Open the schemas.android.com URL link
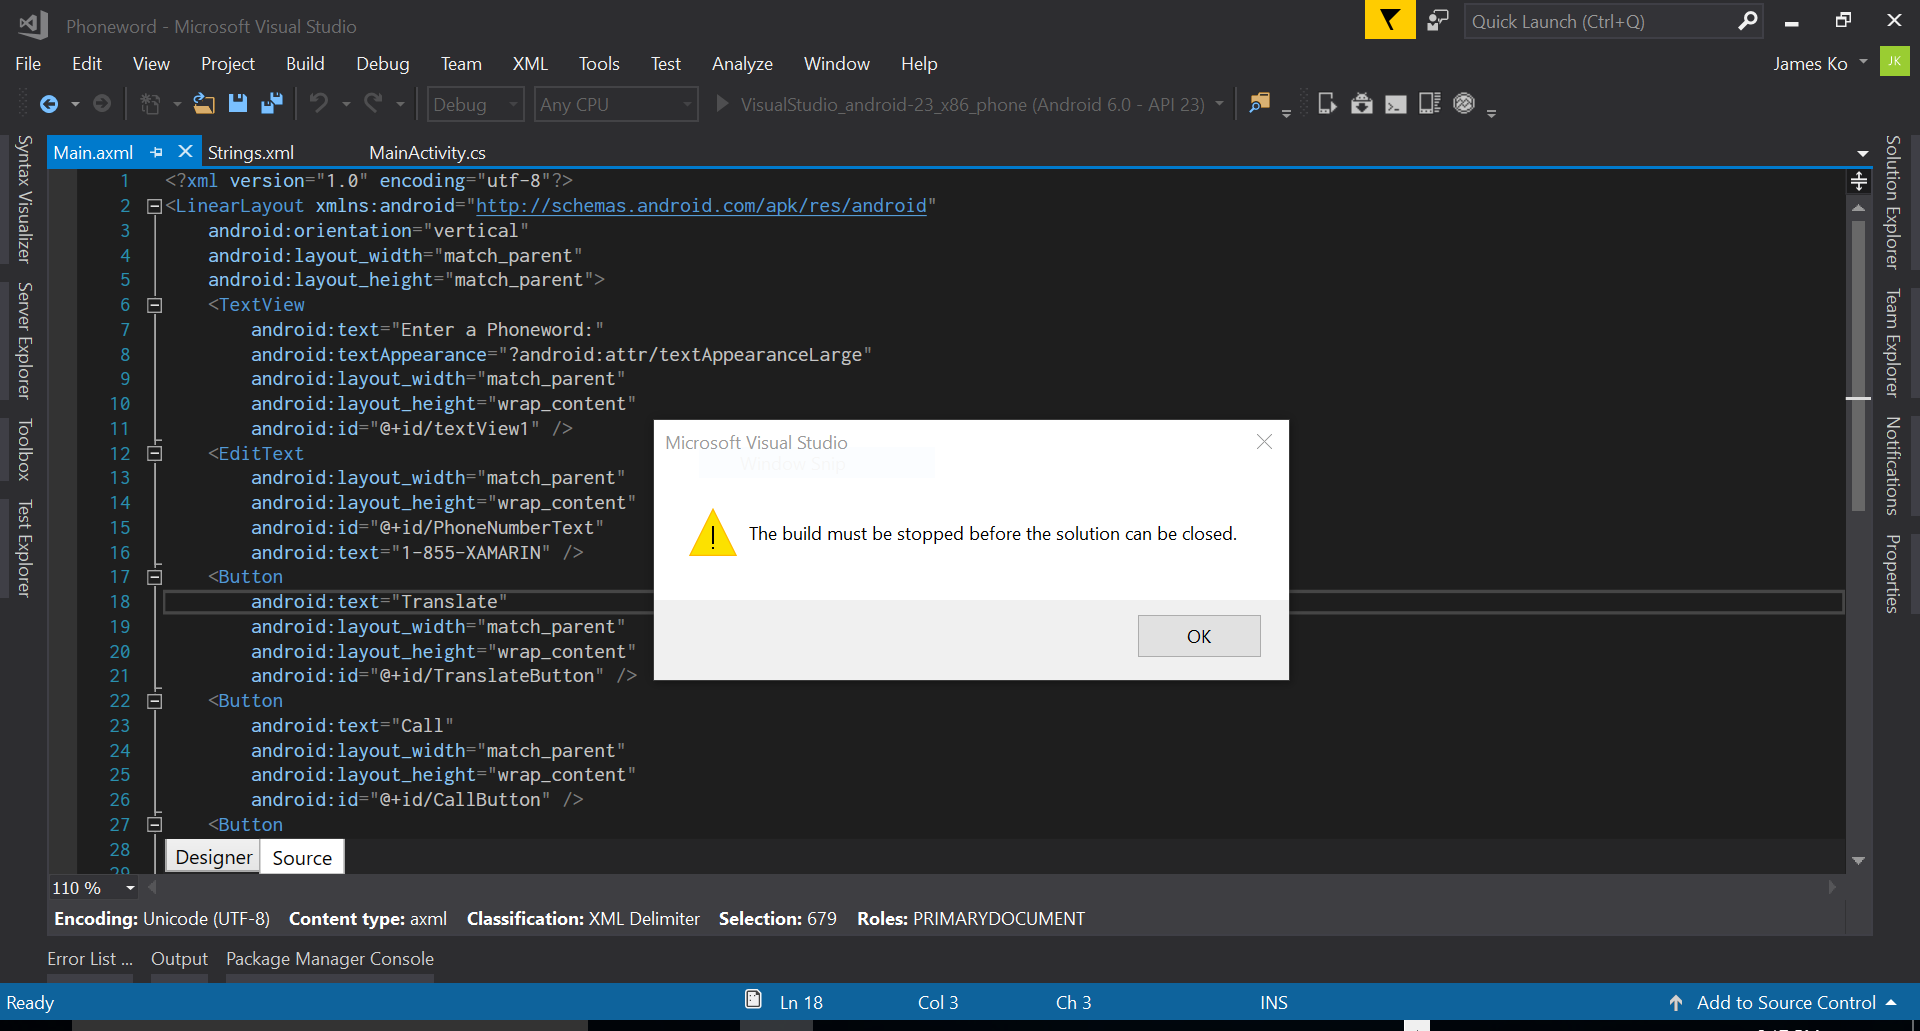Viewport: 1920px width, 1031px height. click(x=701, y=206)
